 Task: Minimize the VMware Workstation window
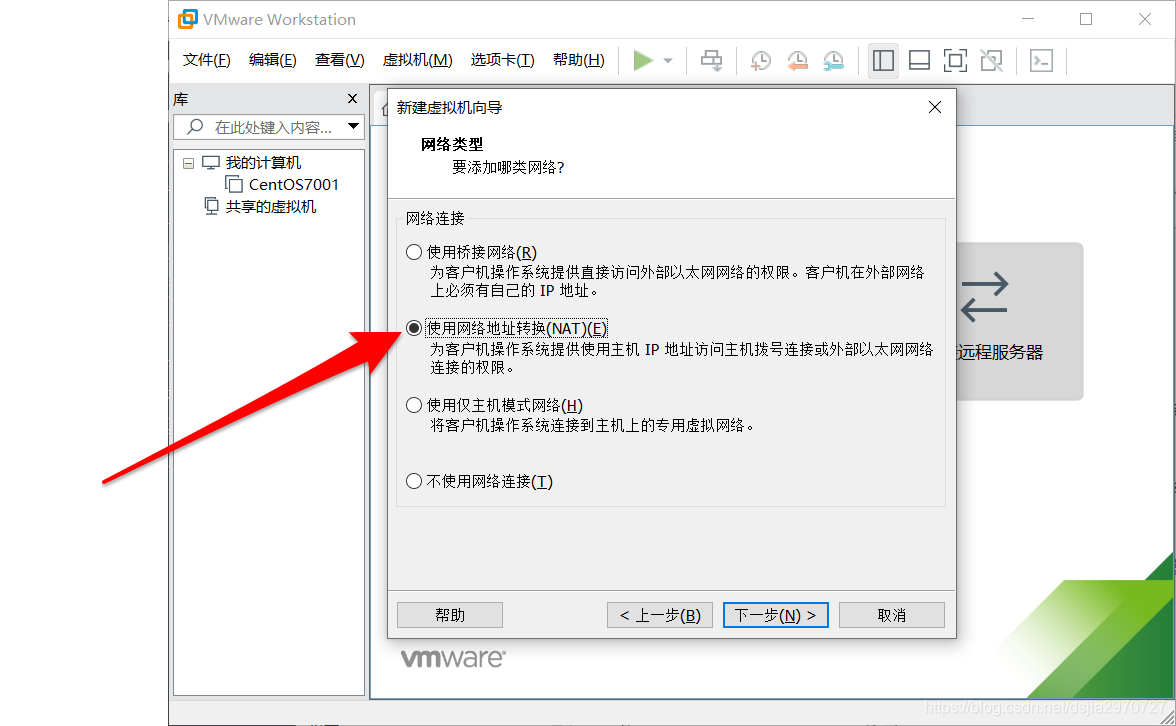pos(1028,19)
